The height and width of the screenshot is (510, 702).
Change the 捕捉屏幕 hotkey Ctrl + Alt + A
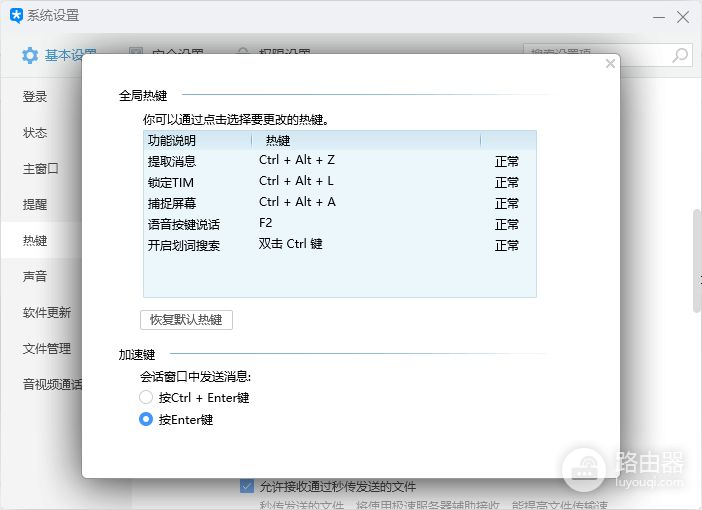point(296,202)
